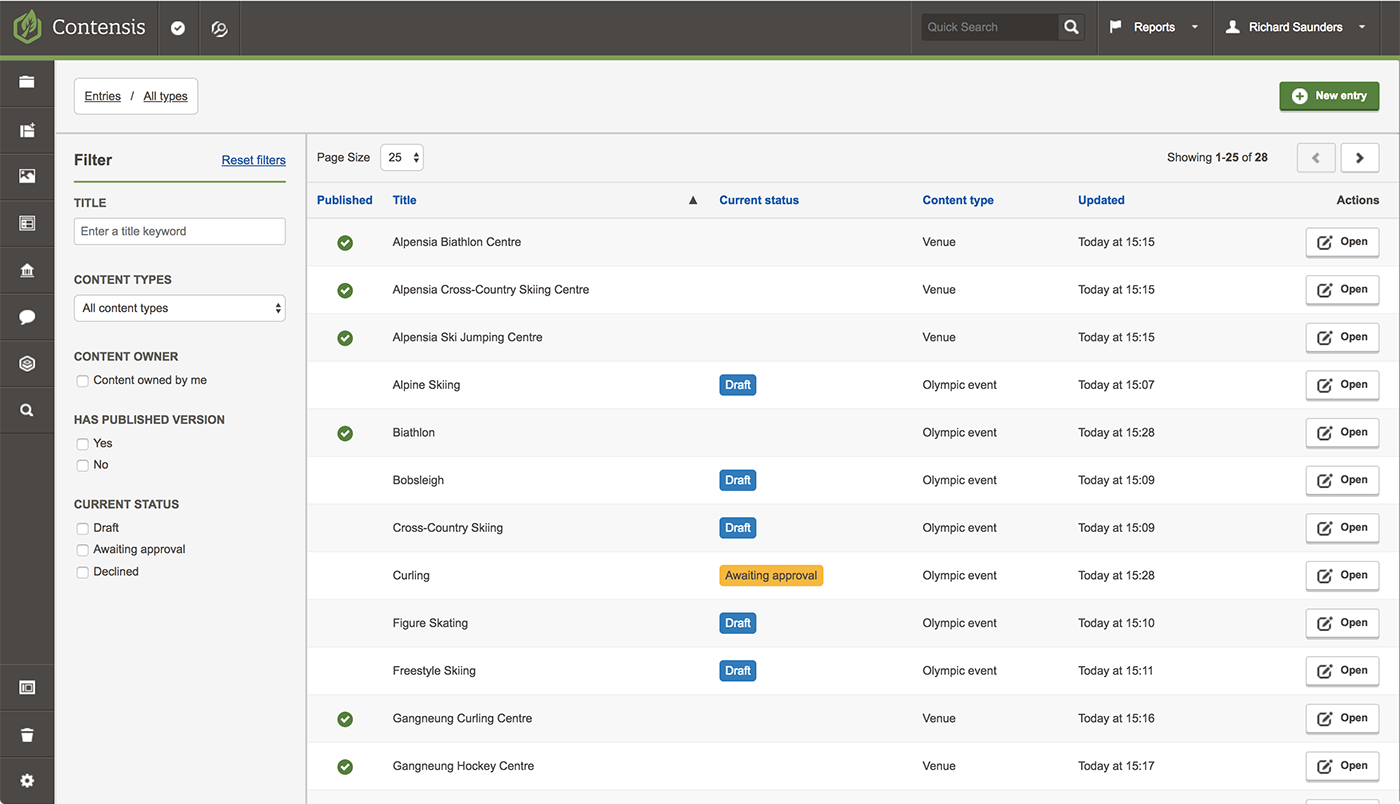
Task: Click published checkmark for Alpensia Ski Jumping Centre
Action: pyautogui.click(x=345, y=338)
